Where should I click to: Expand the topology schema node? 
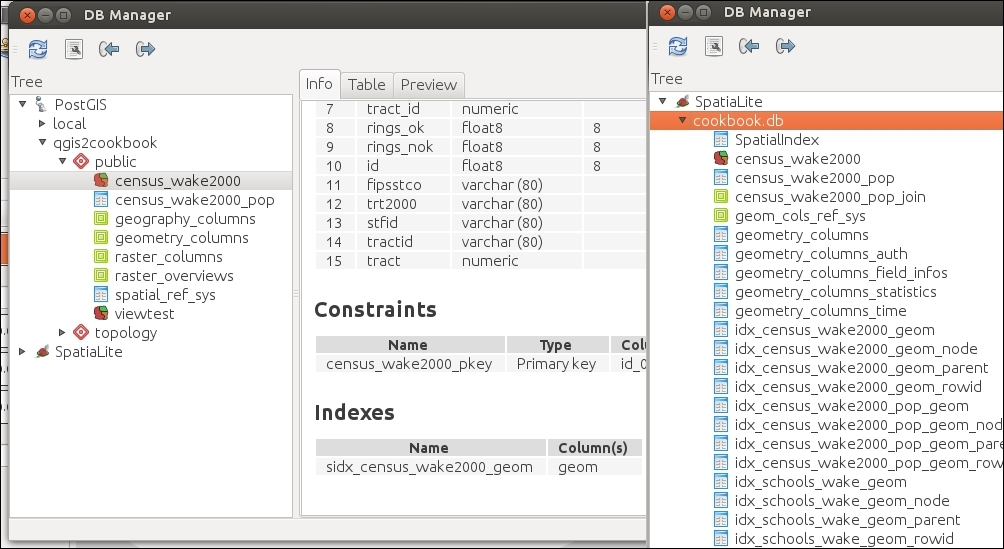click(x=62, y=332)
